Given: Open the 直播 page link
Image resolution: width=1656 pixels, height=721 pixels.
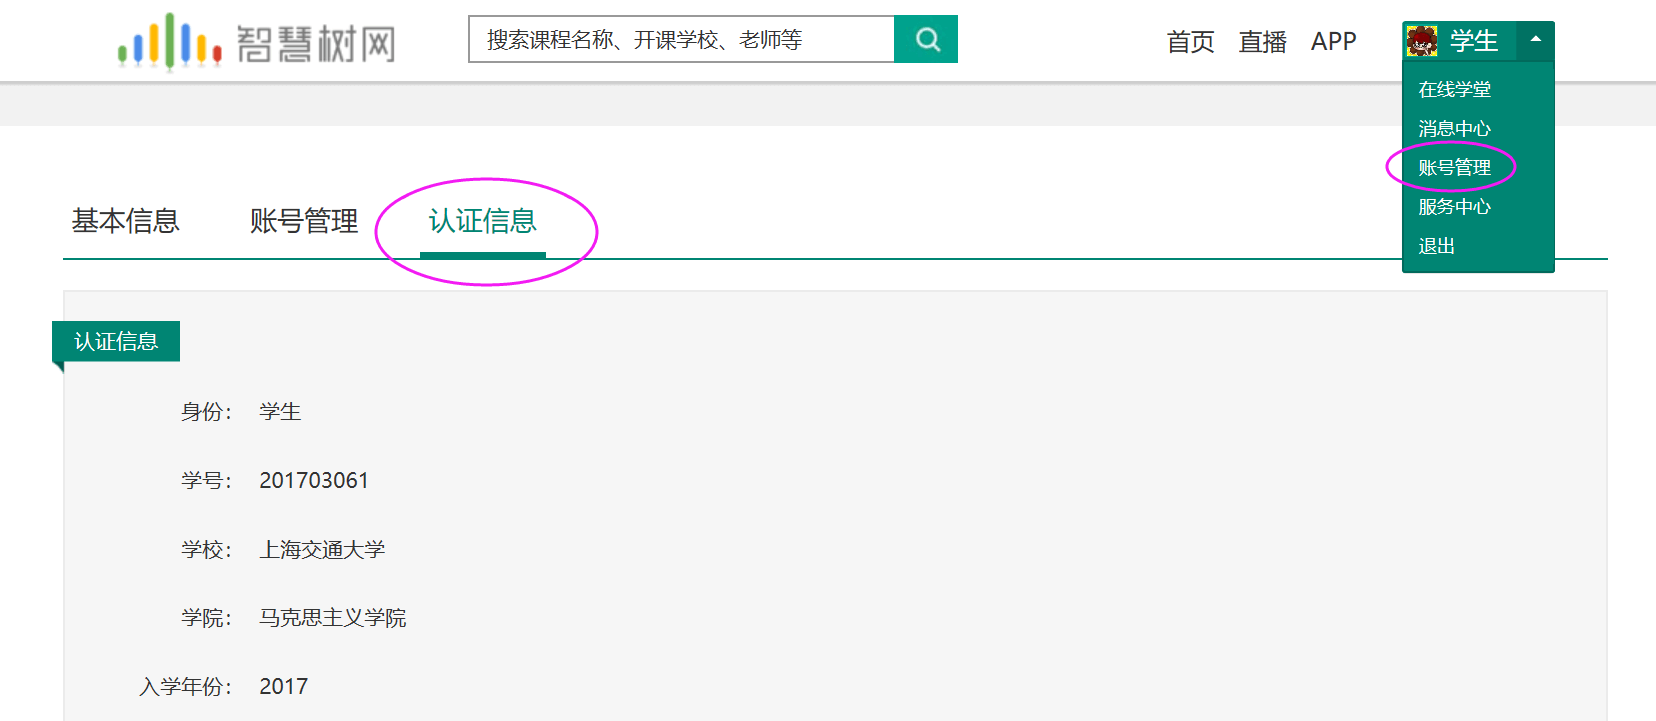Looking at the screenshot, I should point(1262,42).
